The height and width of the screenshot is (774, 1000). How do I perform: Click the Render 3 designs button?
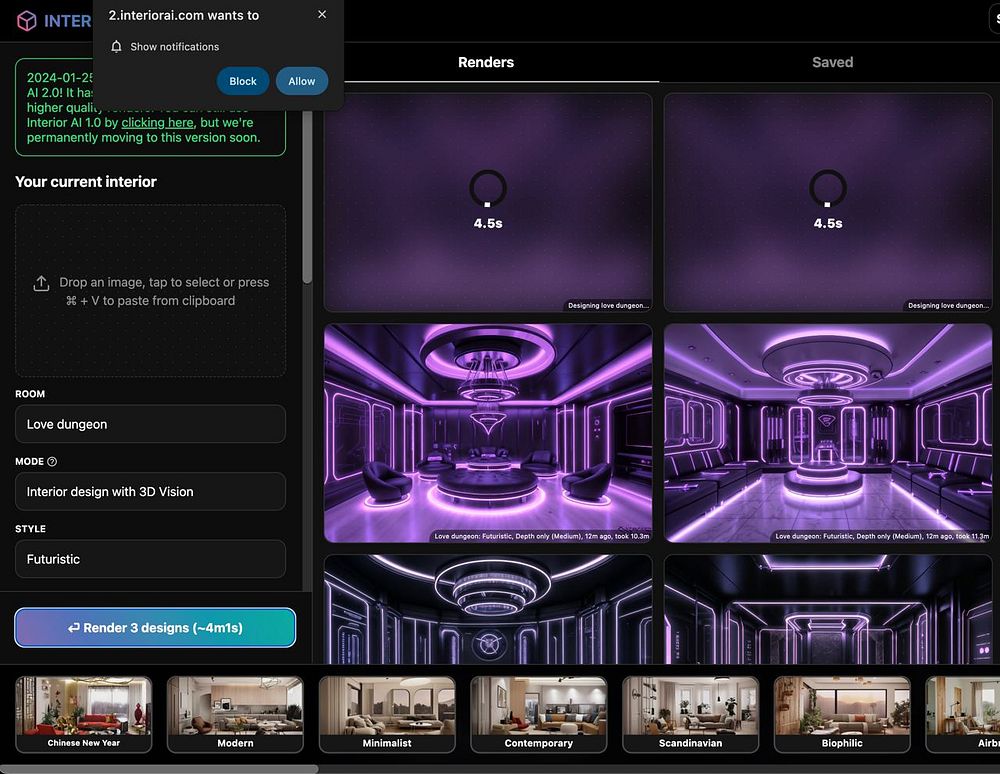click(155, 628)
